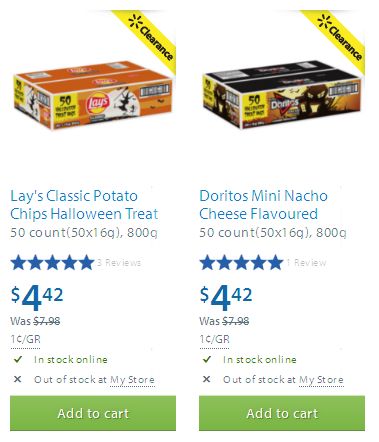Click the out-of-stock X icon for Doritos

207,379
